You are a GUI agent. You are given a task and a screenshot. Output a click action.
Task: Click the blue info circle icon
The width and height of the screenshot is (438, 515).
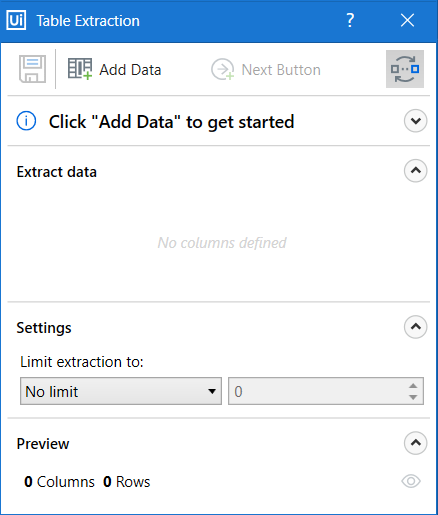click(x=26, y=121)
